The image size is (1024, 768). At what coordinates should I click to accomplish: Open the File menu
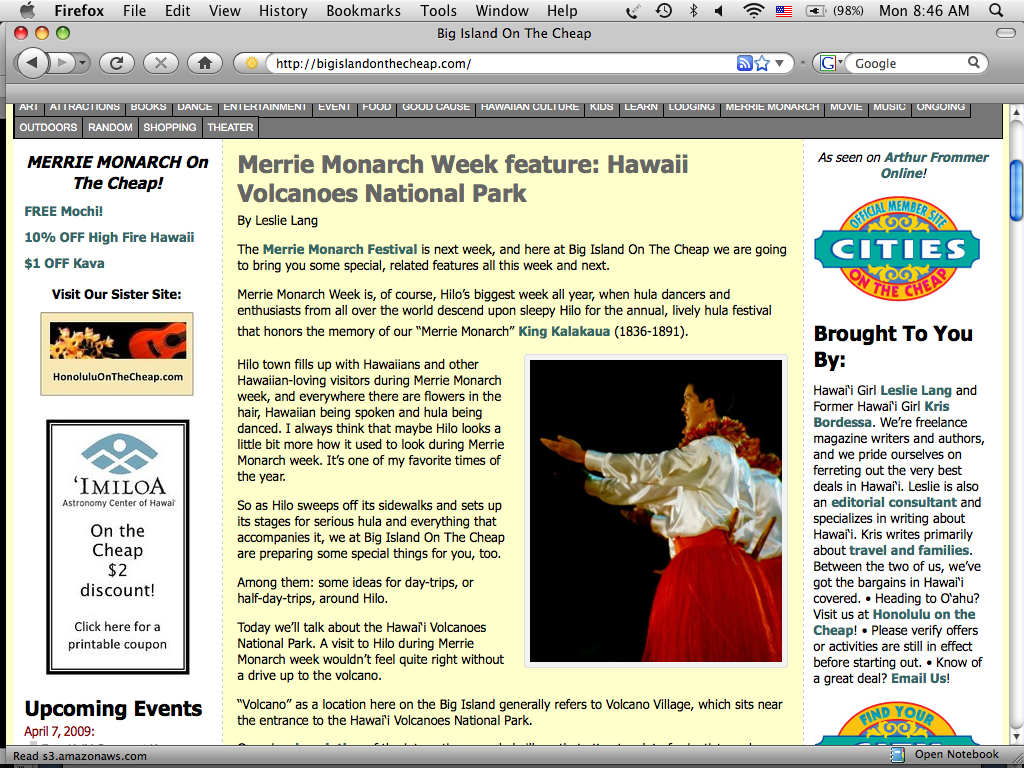point(135,10)
